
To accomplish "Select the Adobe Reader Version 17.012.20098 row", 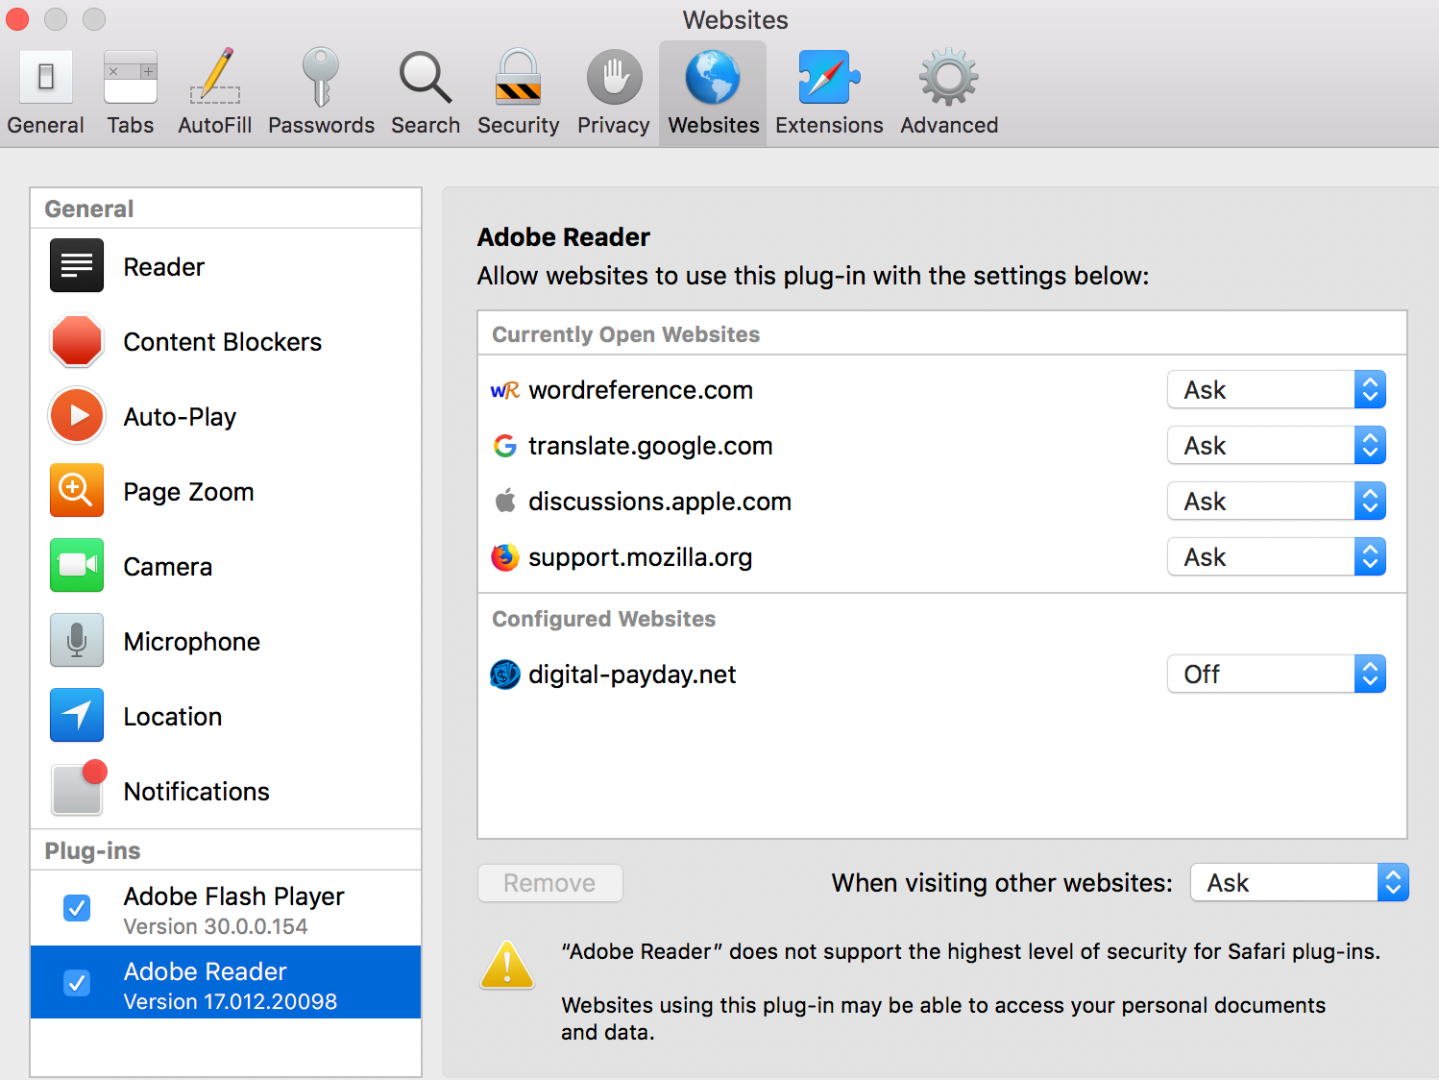I will tap(226, 982).
